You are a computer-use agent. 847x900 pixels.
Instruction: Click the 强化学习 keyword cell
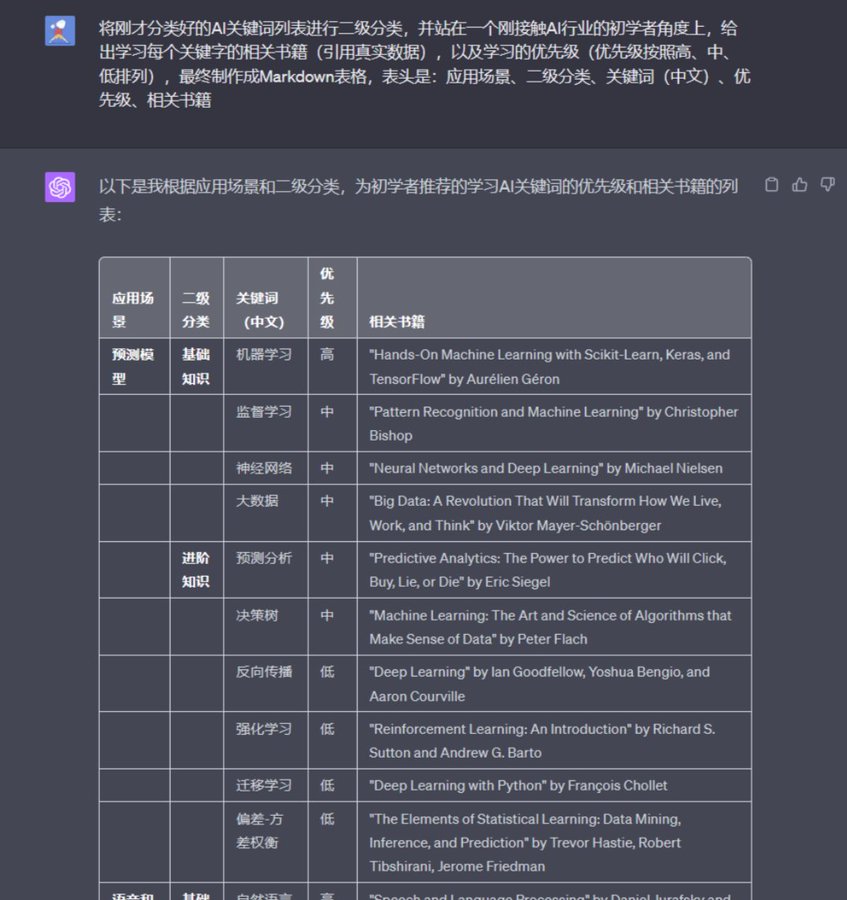[261, 728]
